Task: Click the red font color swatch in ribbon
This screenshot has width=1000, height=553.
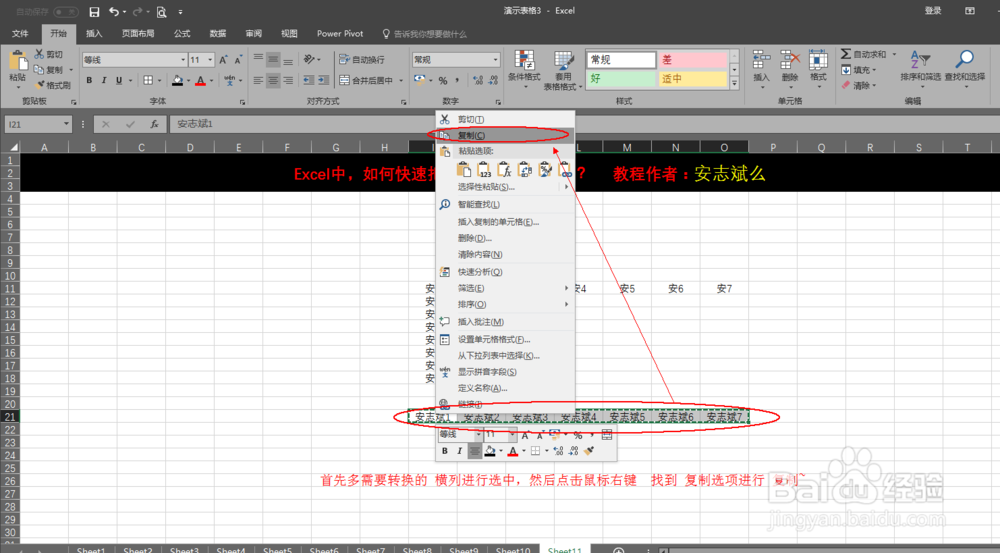Action: coord(200,81)
